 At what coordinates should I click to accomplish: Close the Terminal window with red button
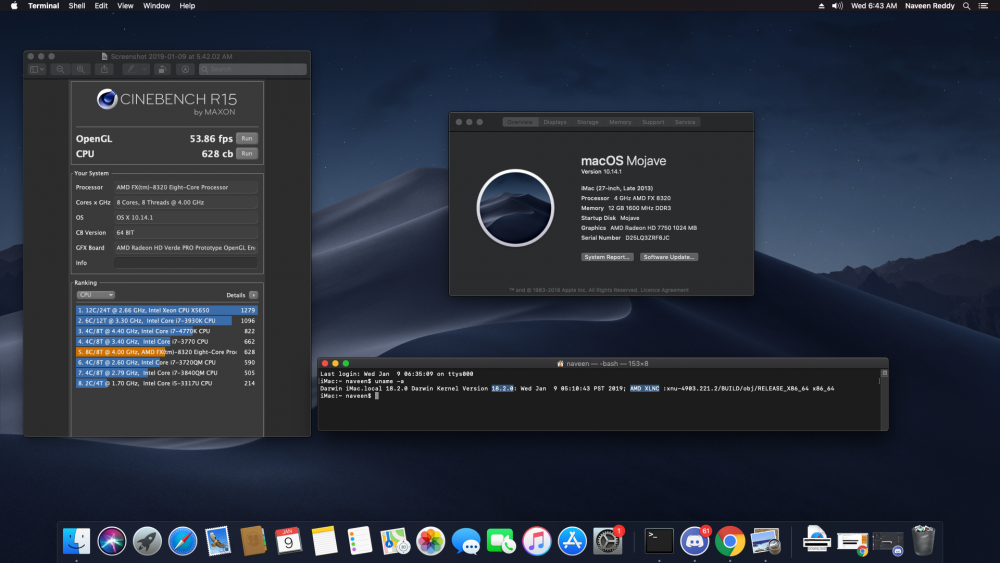pos(325,363)
